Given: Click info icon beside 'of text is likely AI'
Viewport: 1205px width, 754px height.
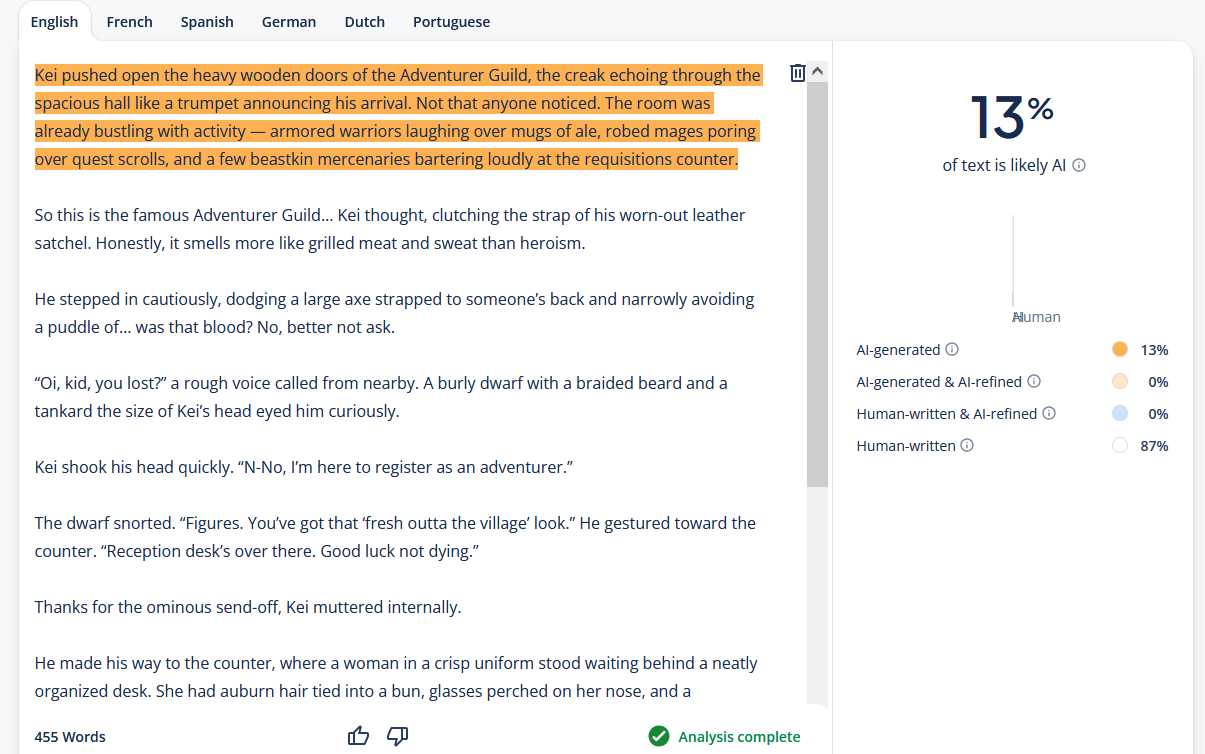Looking at the screenshot, I should coord(1079,166).
